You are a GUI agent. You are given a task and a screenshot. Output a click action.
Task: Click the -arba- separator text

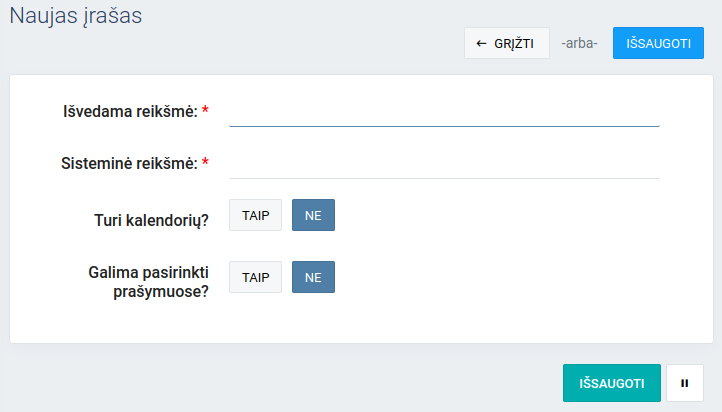point(580,44)
